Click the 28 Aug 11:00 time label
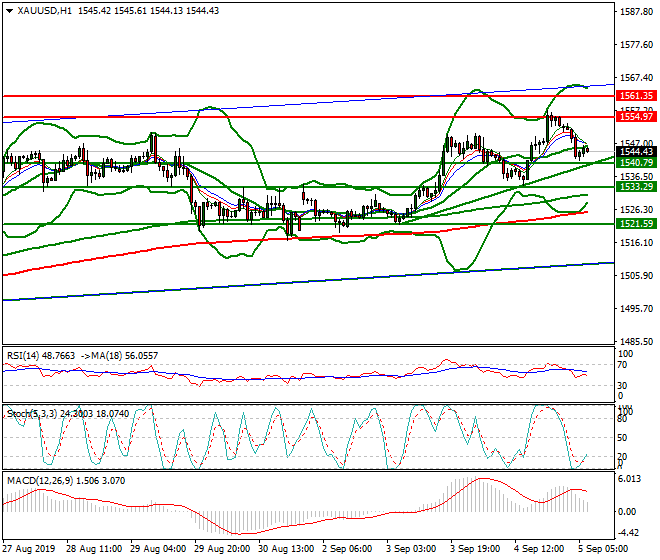Screen dimensions: 660x560 [x=94, y=549]
